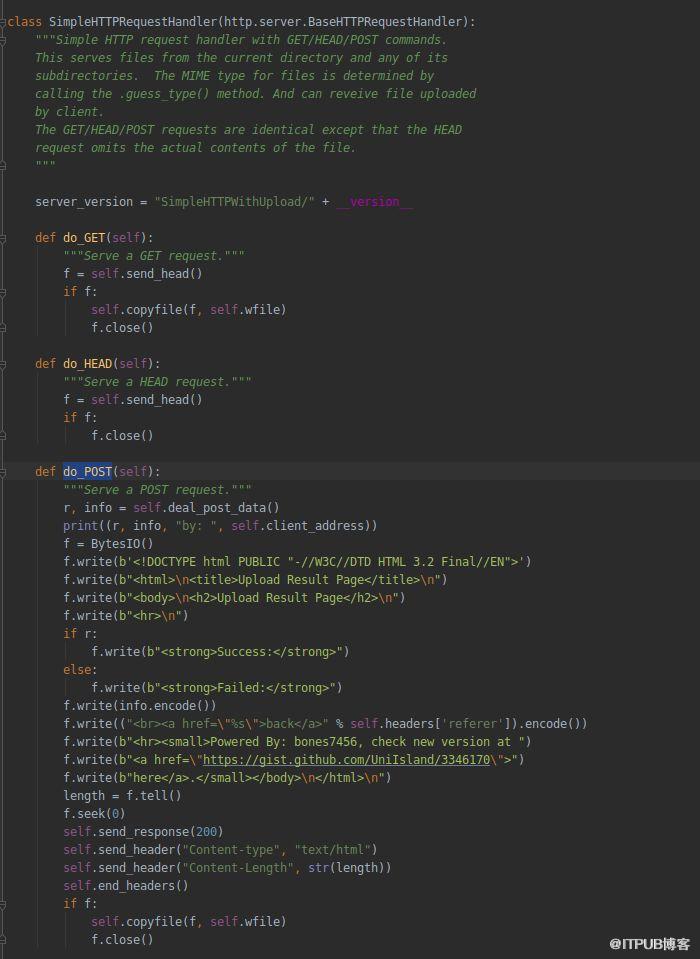
Task: Click 'subdirectories.' docstring line
Action: click(234, 76)
